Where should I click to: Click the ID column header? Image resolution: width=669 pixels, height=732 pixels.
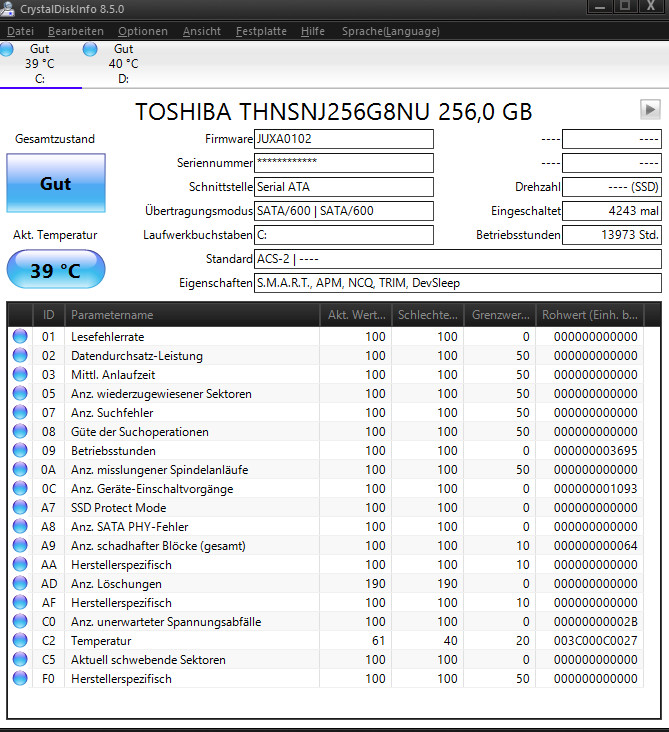coord(49,315)
